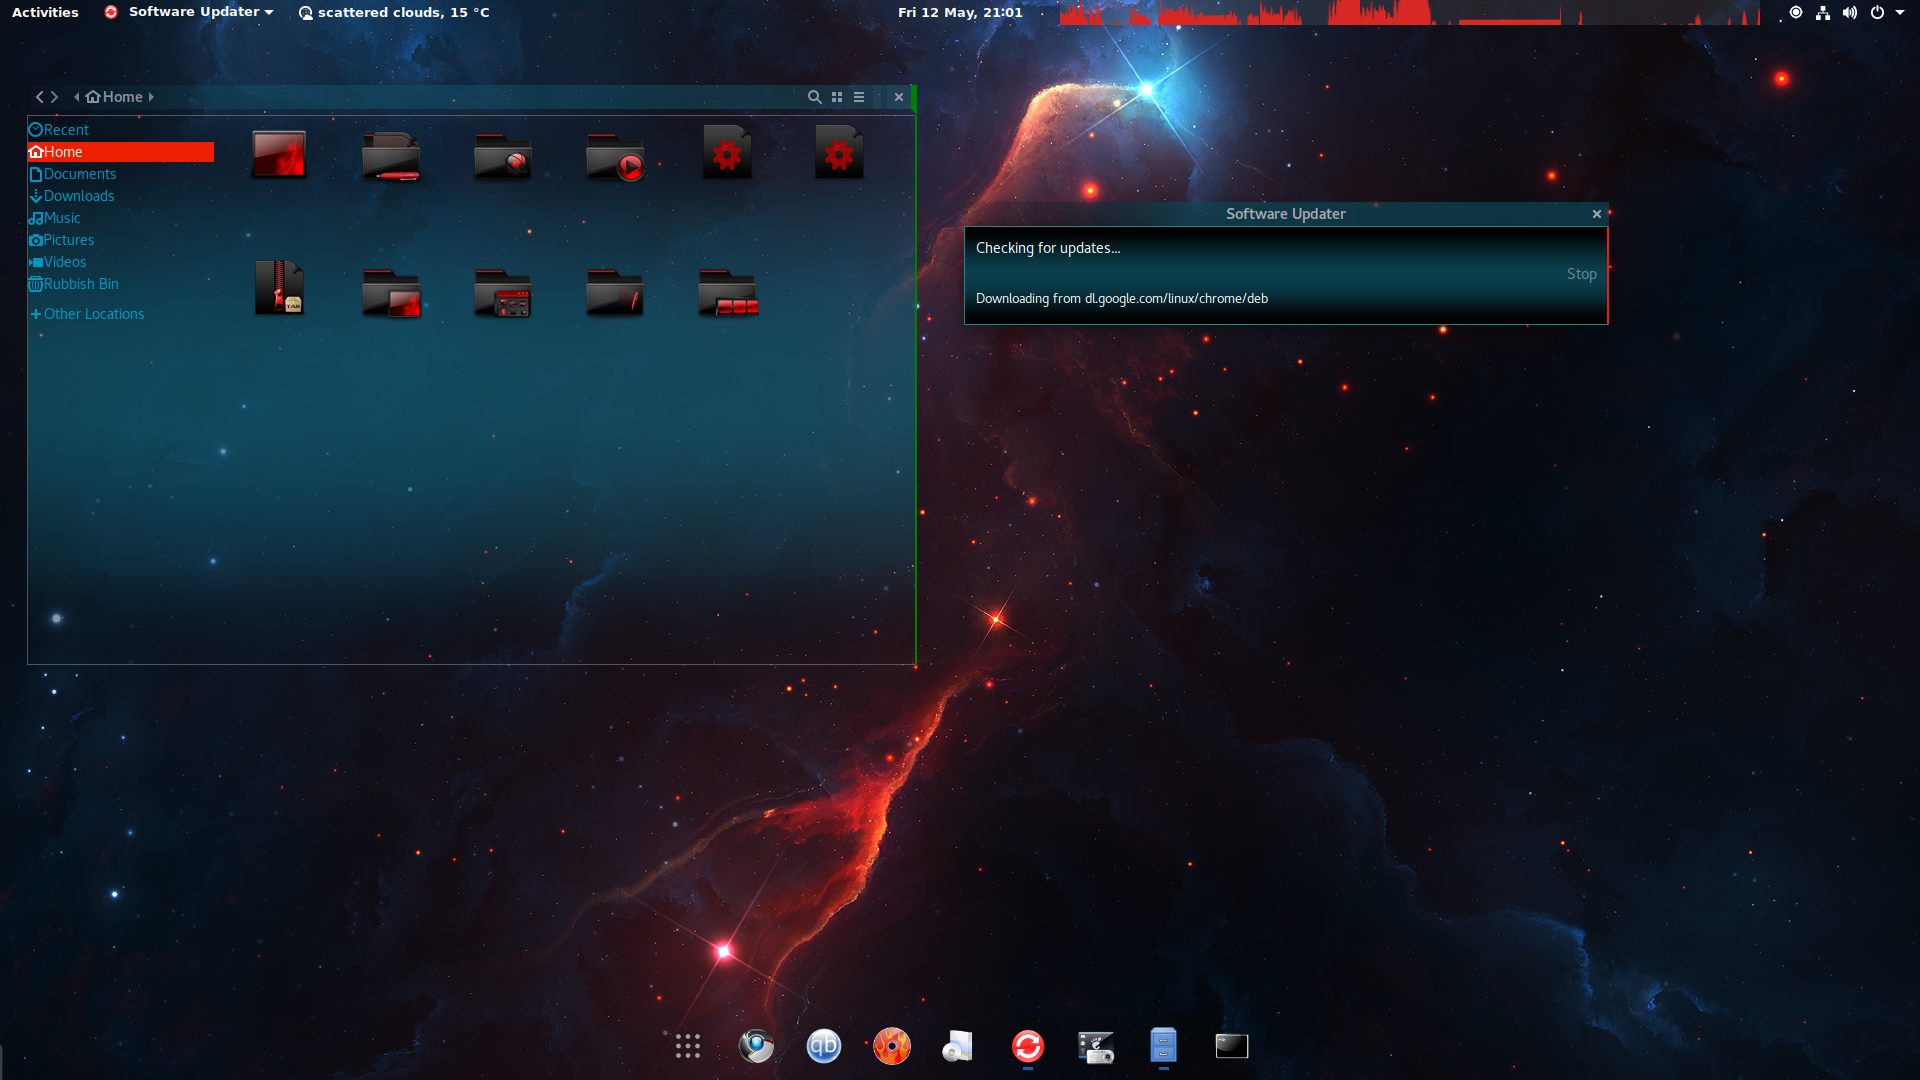Image resolution: width=1920 pixels, height=1080 pixels.
Task: Select Downloads in the Files sidebar
Action: (x=120, y=196)
